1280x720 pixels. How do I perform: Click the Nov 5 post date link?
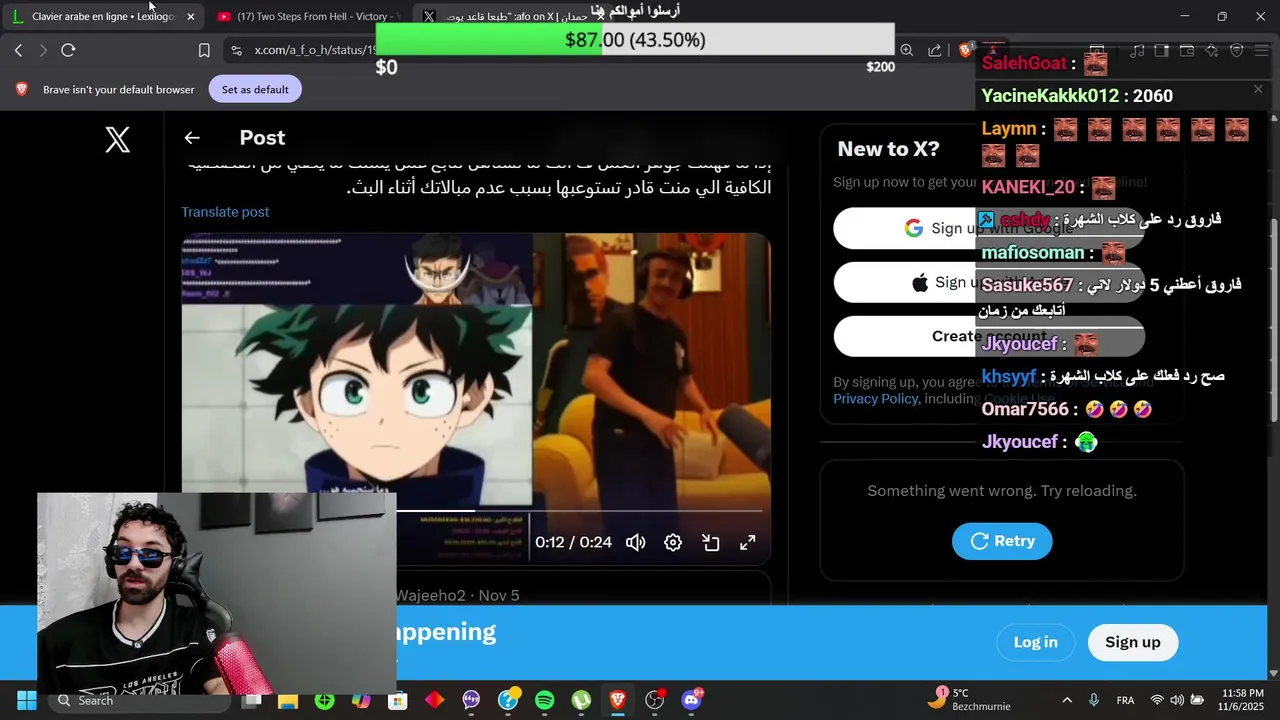coord(499,595)
